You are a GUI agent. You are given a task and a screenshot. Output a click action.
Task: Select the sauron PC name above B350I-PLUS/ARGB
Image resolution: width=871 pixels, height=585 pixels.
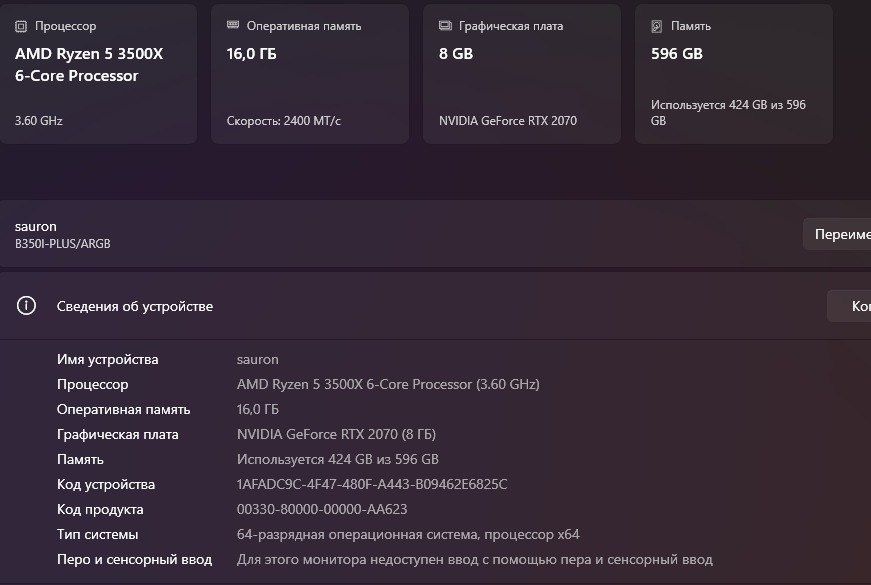(x=36, y=227)
